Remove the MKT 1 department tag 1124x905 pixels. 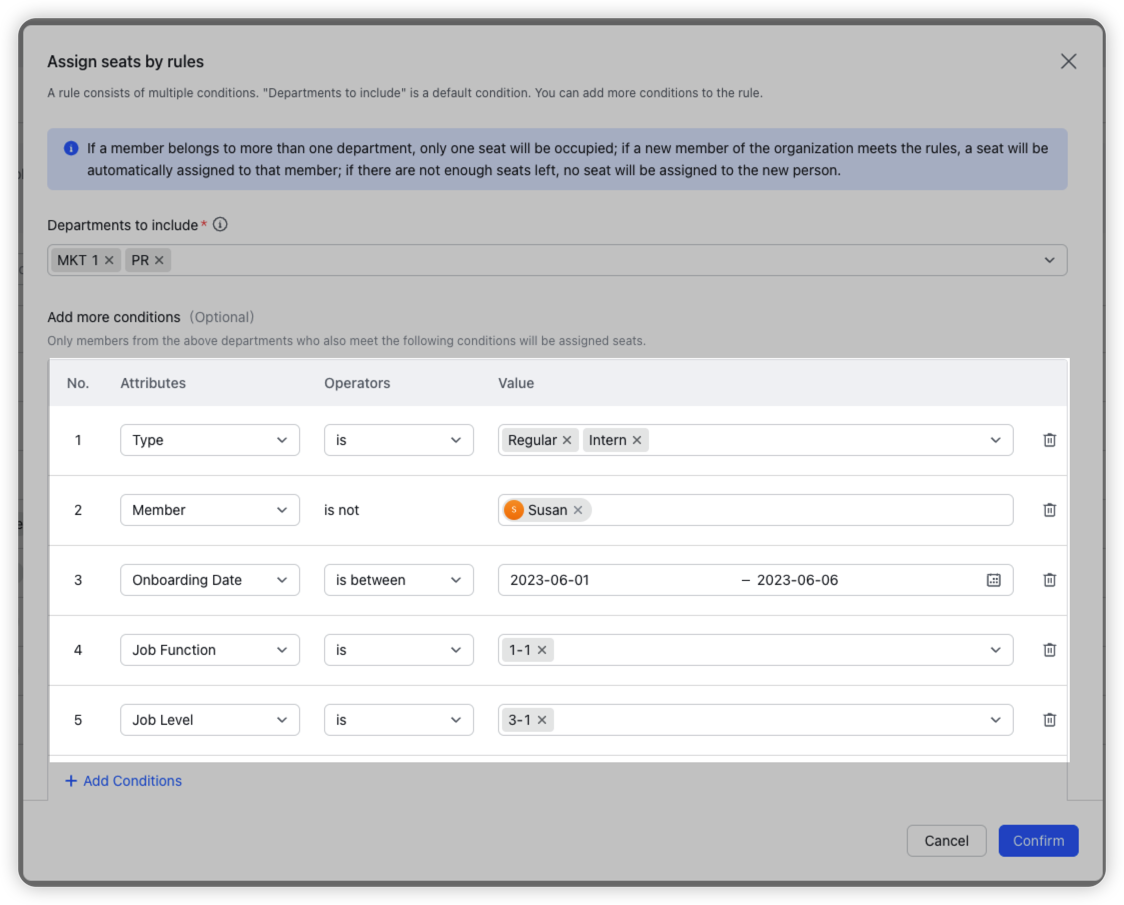[110, 260]
